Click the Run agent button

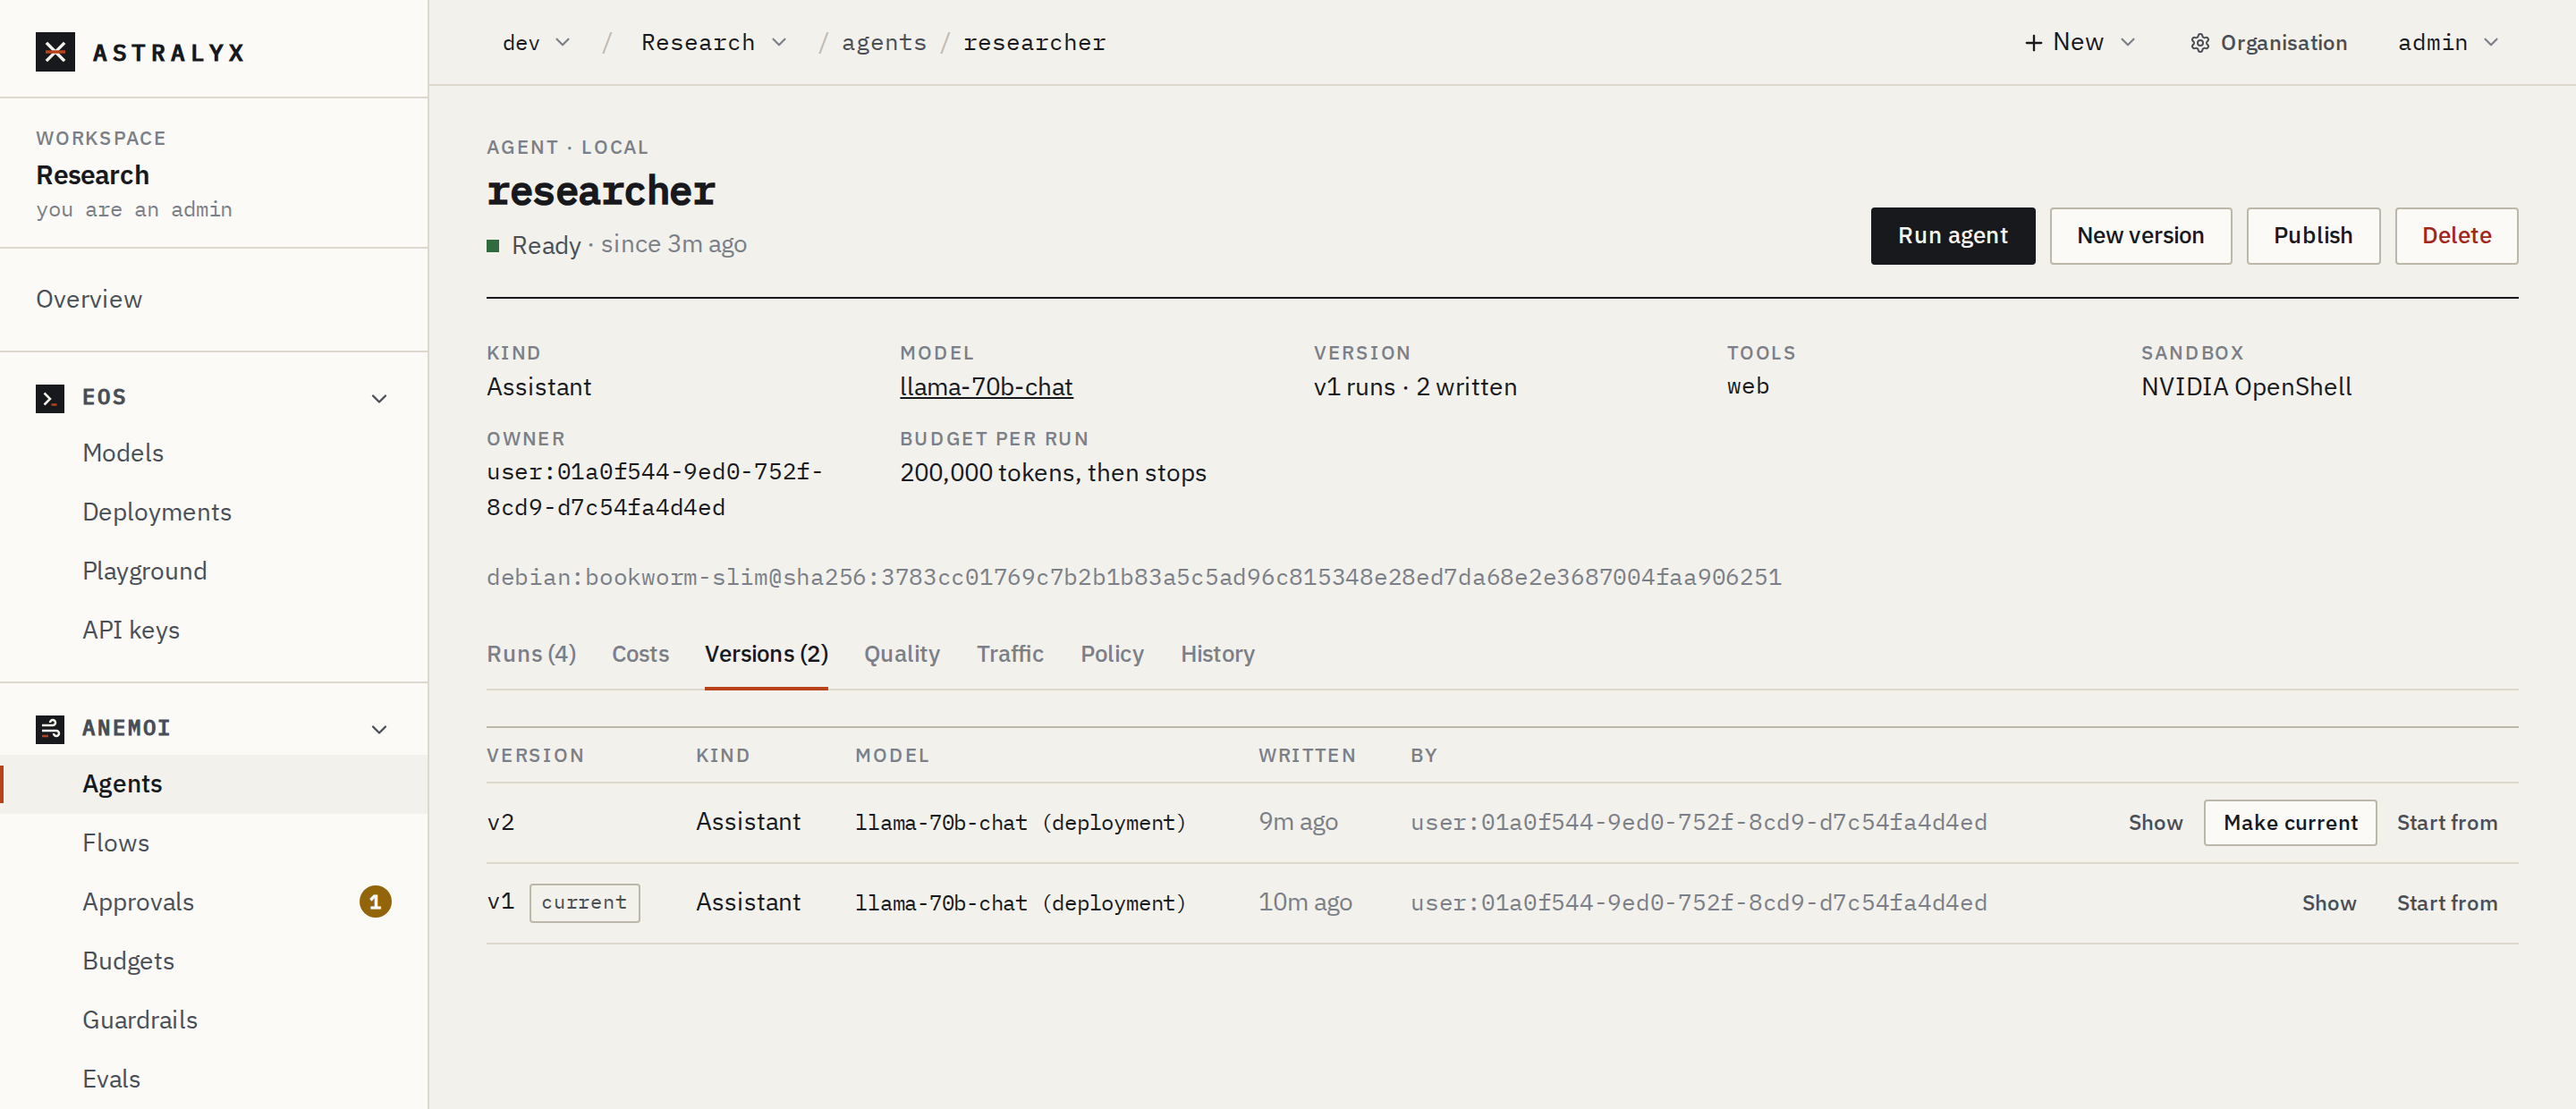1952,236
